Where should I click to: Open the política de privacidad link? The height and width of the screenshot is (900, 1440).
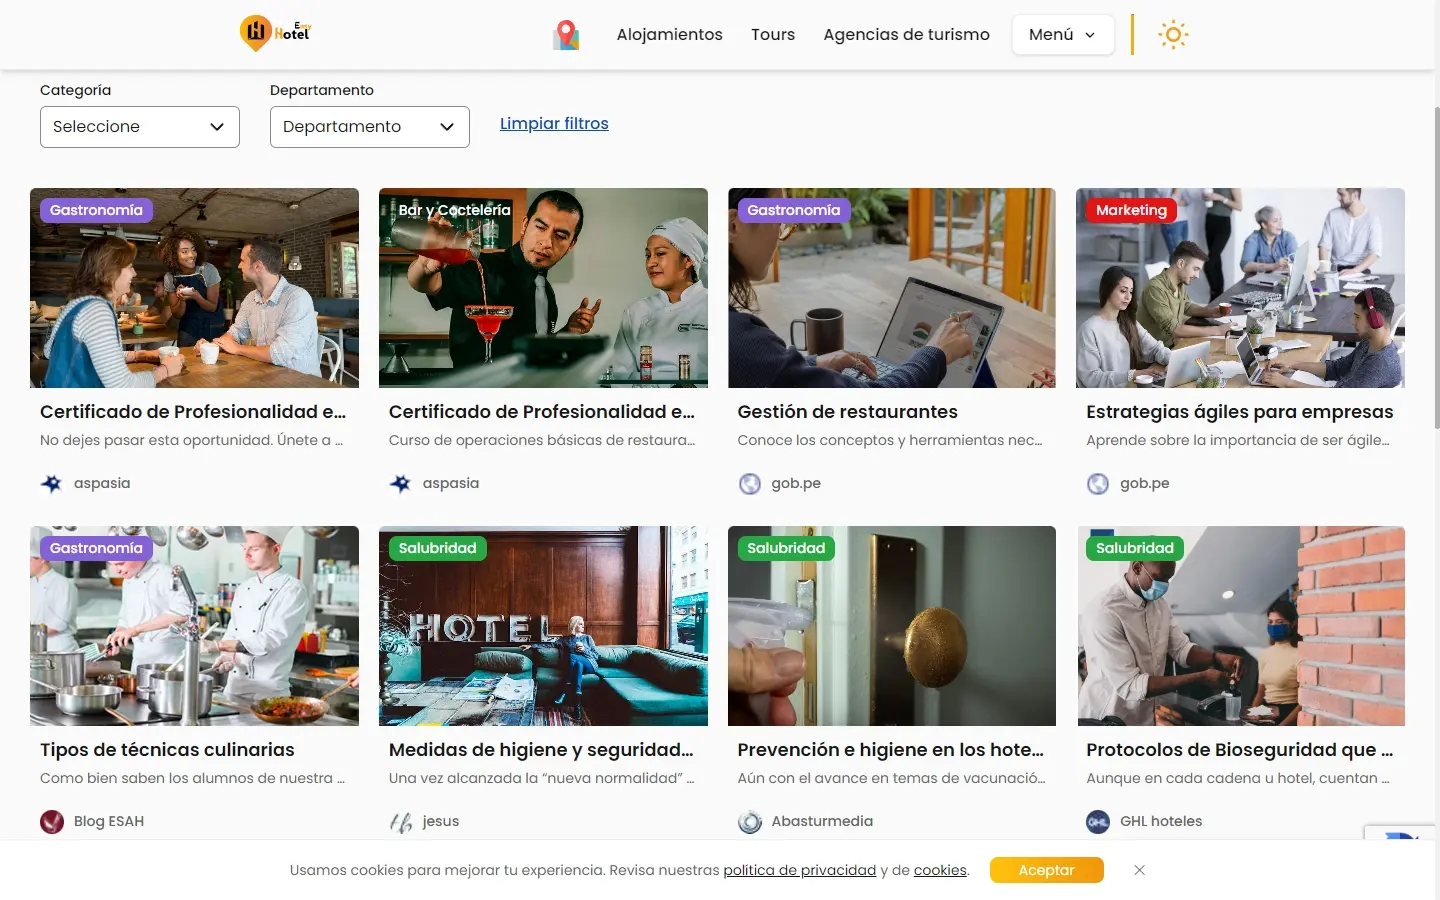coord(799,870)
